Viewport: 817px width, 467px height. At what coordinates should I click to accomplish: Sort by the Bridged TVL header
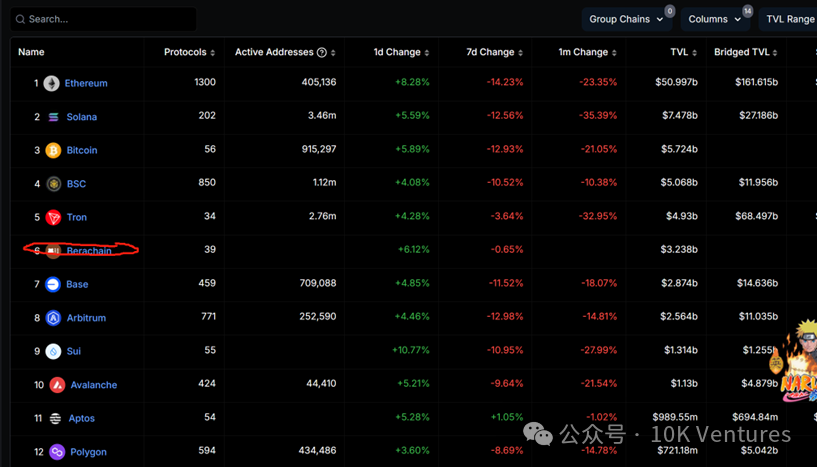coord(746,52)
